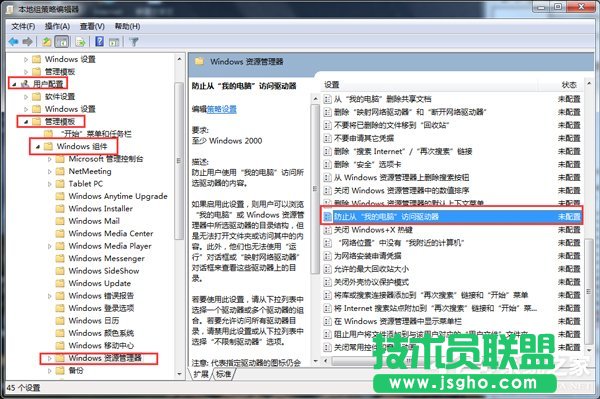Click the folder icon of Windows Mail
600x399 pixels.
pyautogui.click(x=60, y=221)
